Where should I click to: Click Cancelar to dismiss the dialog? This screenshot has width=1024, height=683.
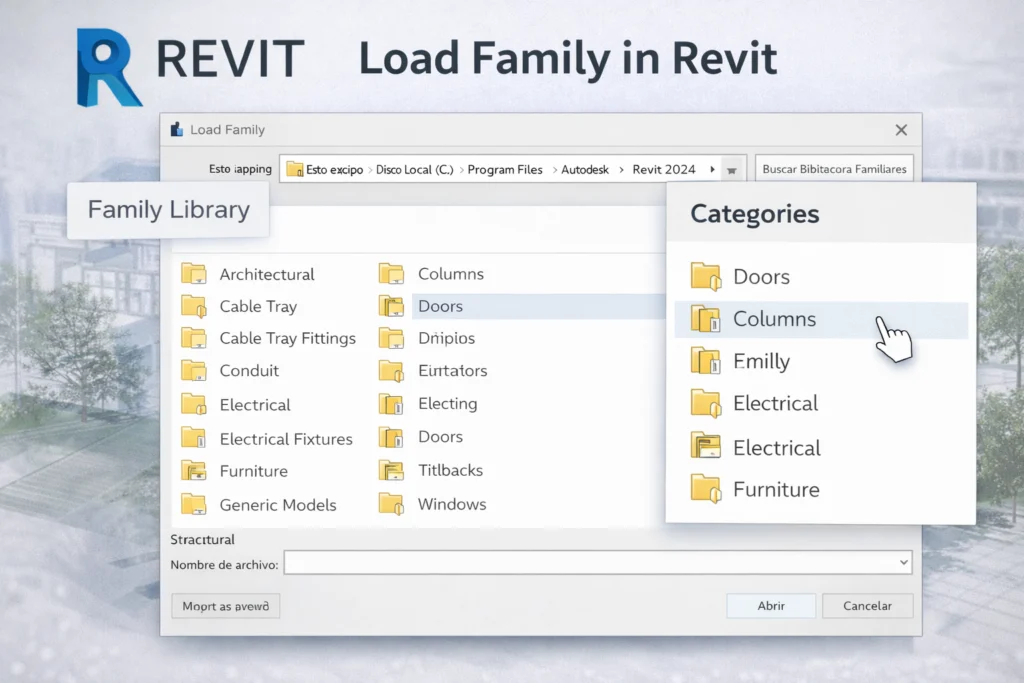tap(866, 605)
